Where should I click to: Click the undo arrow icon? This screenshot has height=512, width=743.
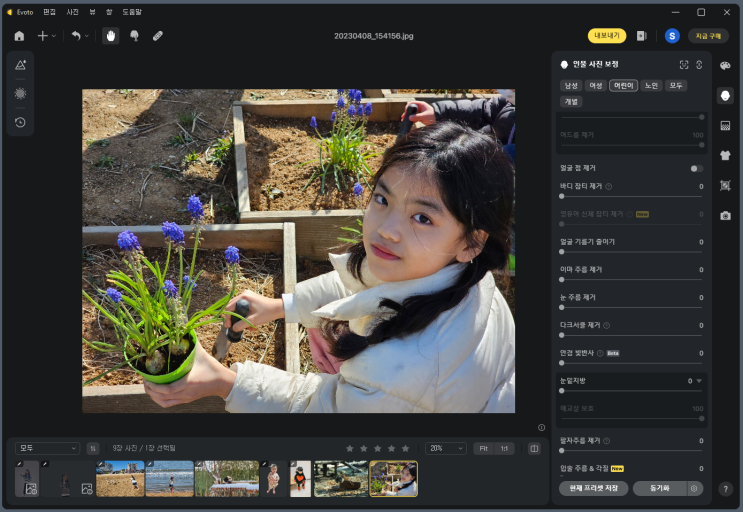[76, 36]
